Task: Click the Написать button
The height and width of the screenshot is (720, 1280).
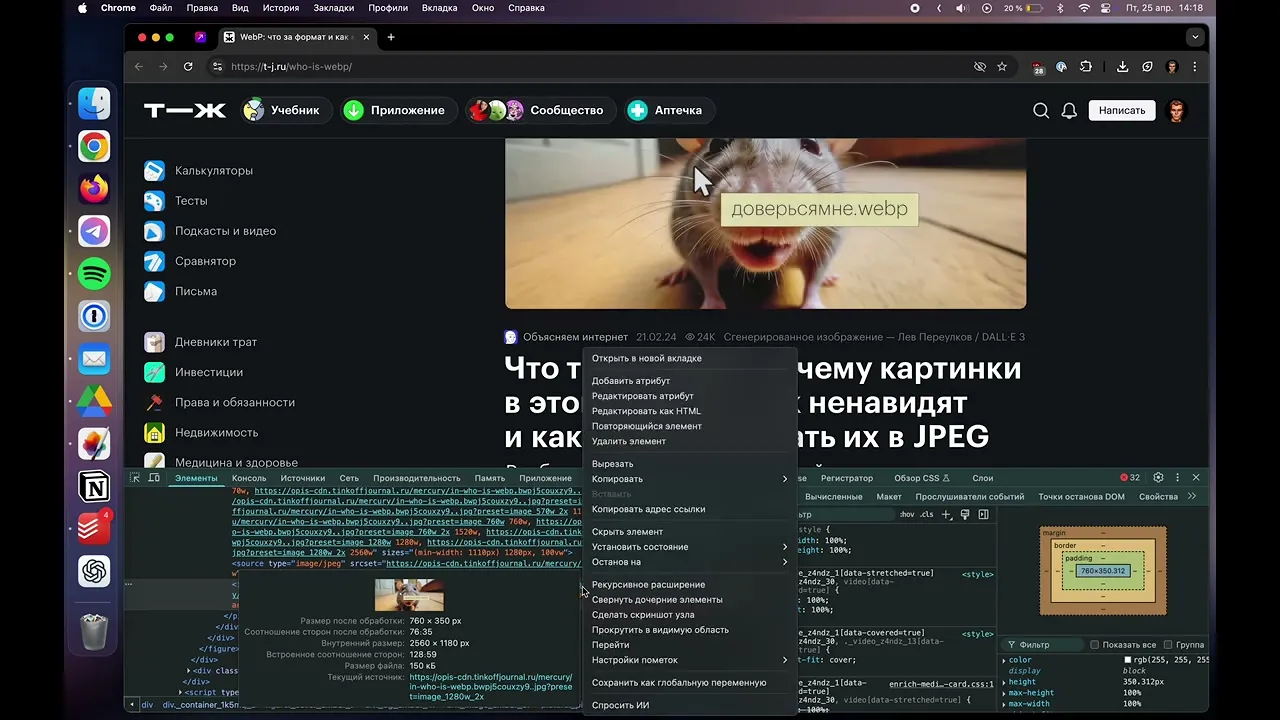Action: click(1122, 110)
